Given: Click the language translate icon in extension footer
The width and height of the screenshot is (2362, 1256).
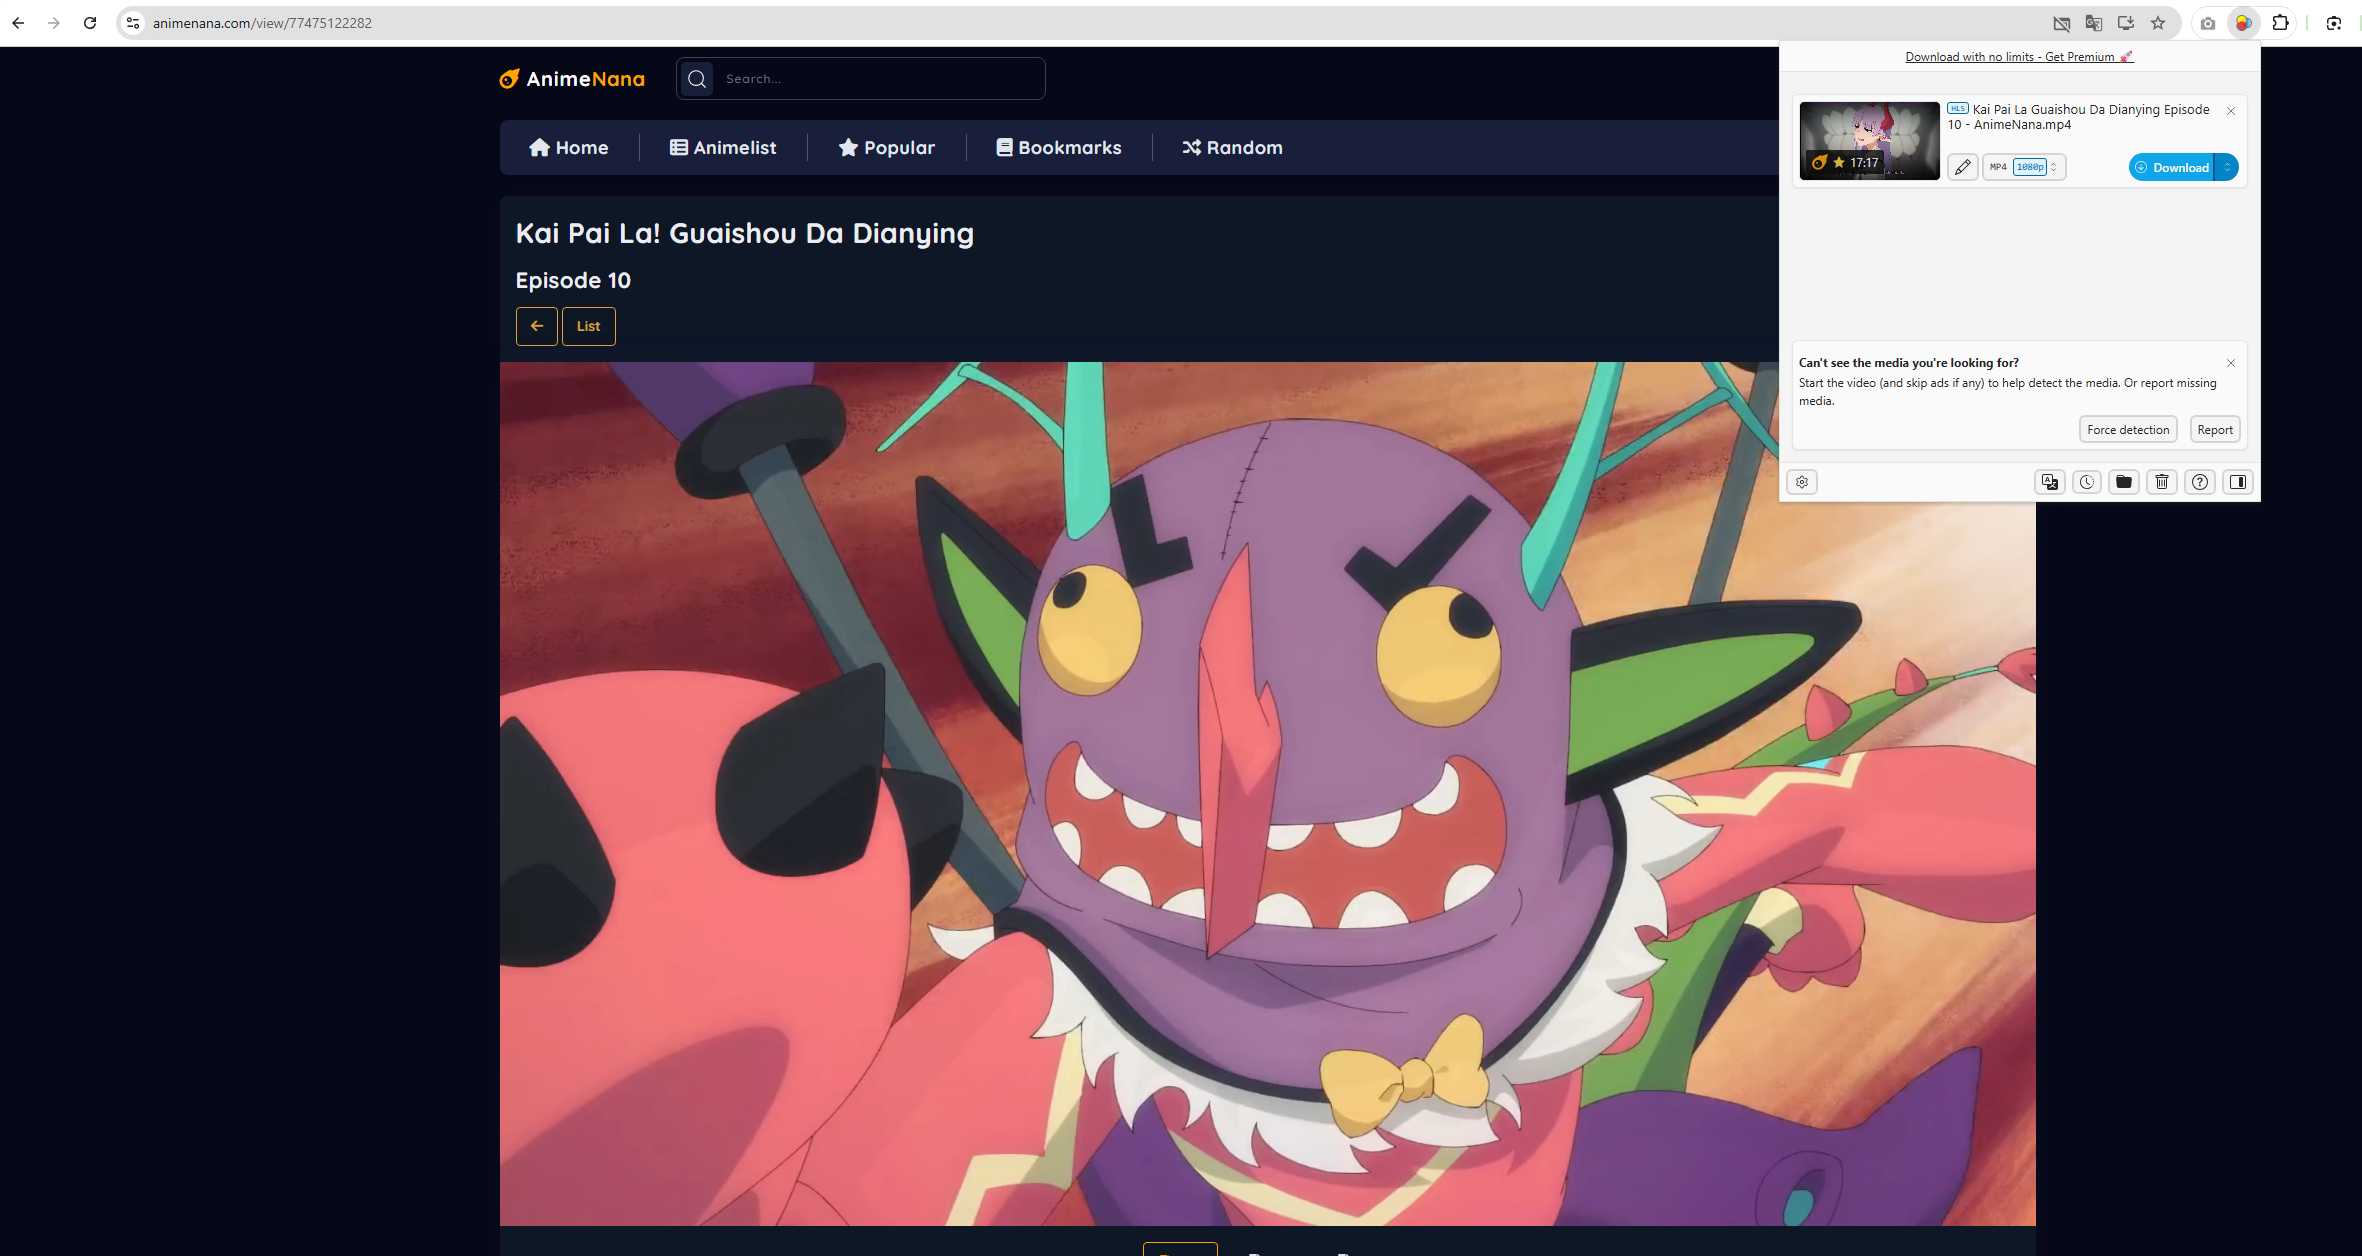Looking at the screenshot, I should coord(2050,482).
